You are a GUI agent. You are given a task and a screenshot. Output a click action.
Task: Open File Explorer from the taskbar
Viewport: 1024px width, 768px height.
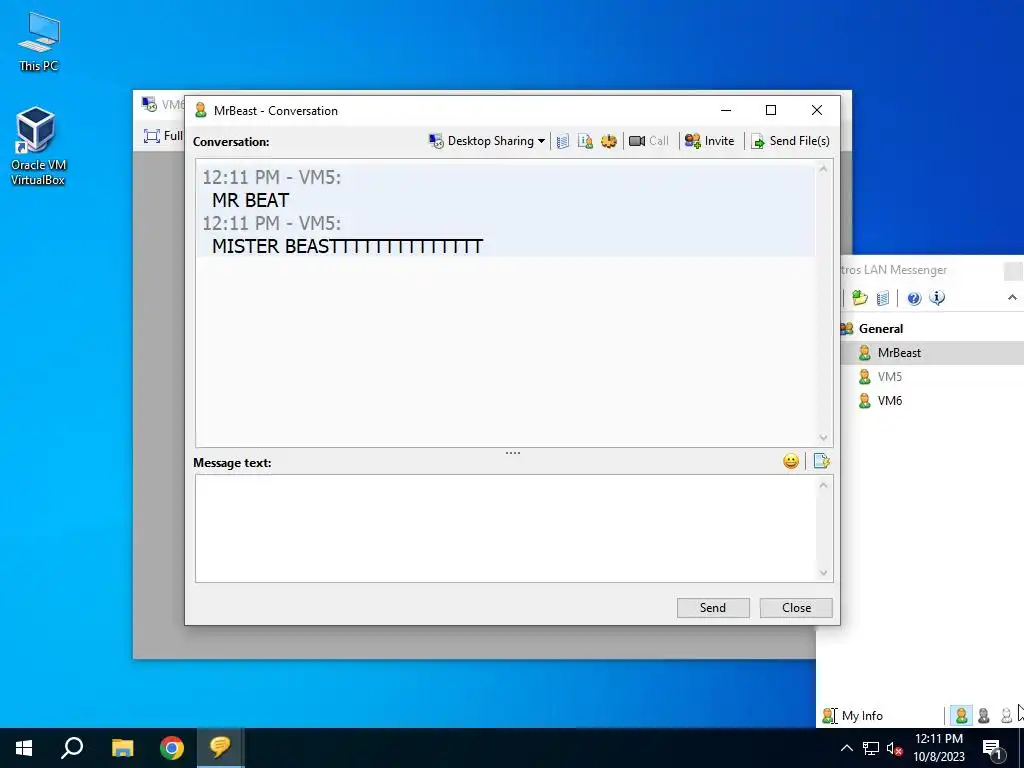coord(122,748)
